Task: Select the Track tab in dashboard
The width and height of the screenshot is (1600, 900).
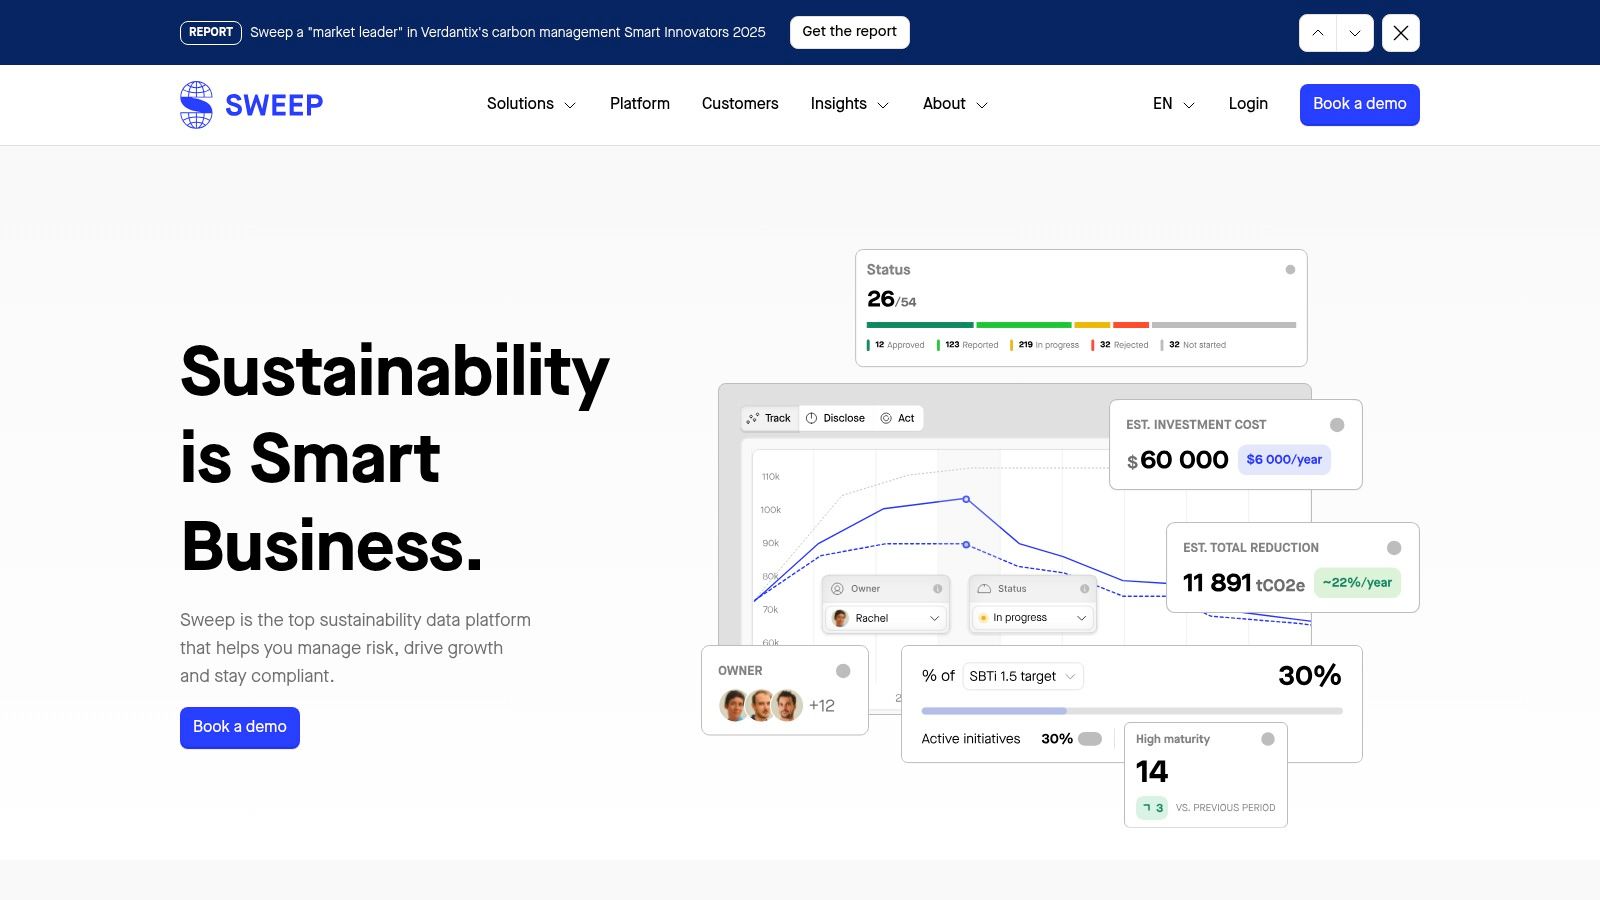Action: click(x=769, y=418)
